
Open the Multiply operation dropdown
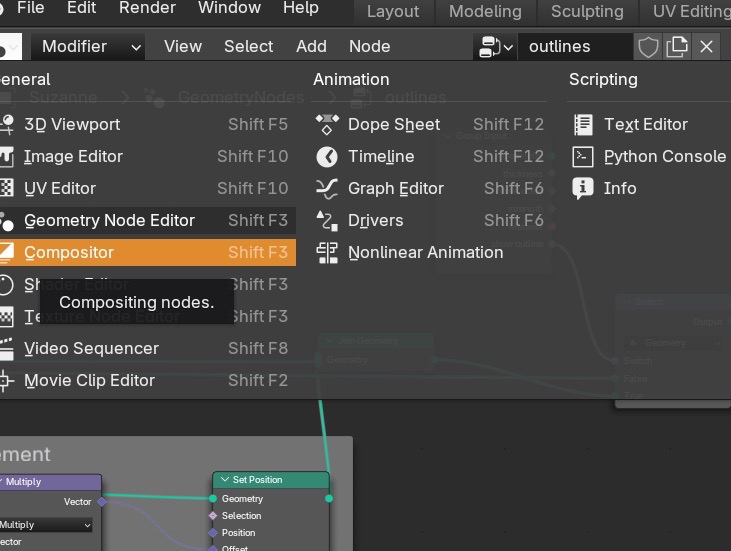[x=45, y=525]
